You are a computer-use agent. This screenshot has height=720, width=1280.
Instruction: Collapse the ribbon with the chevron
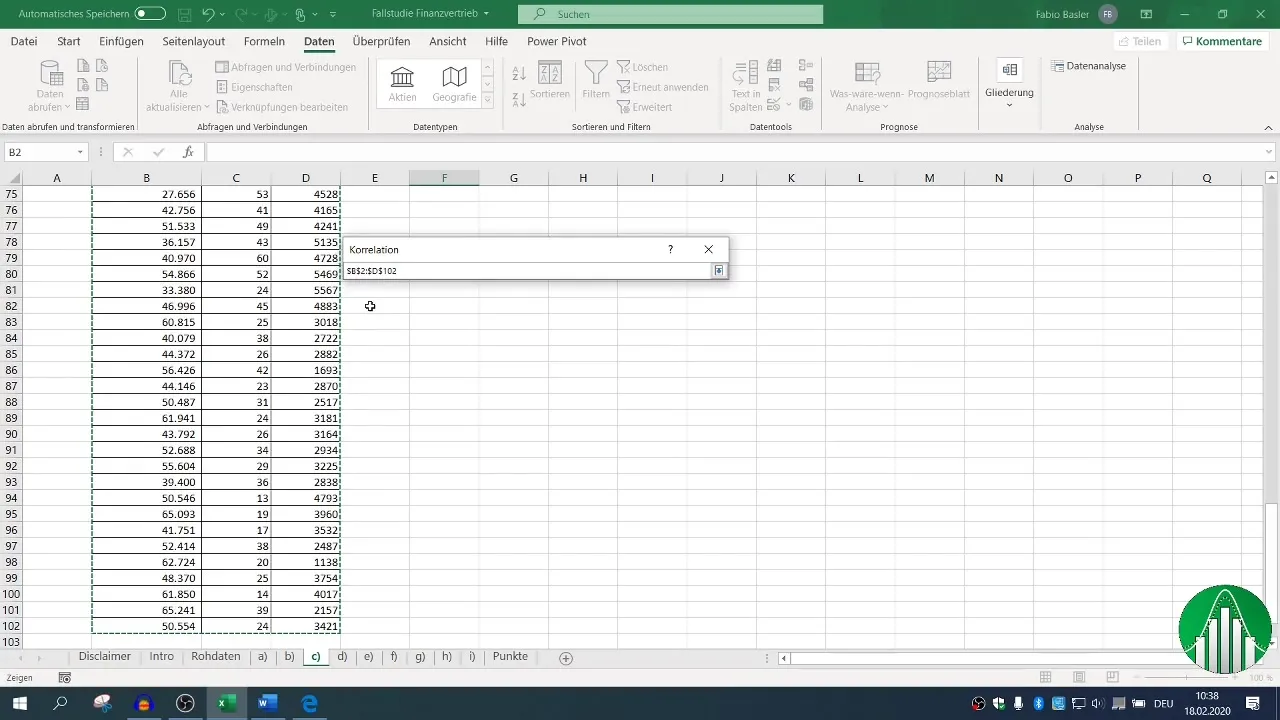[x=1269, y=128]
